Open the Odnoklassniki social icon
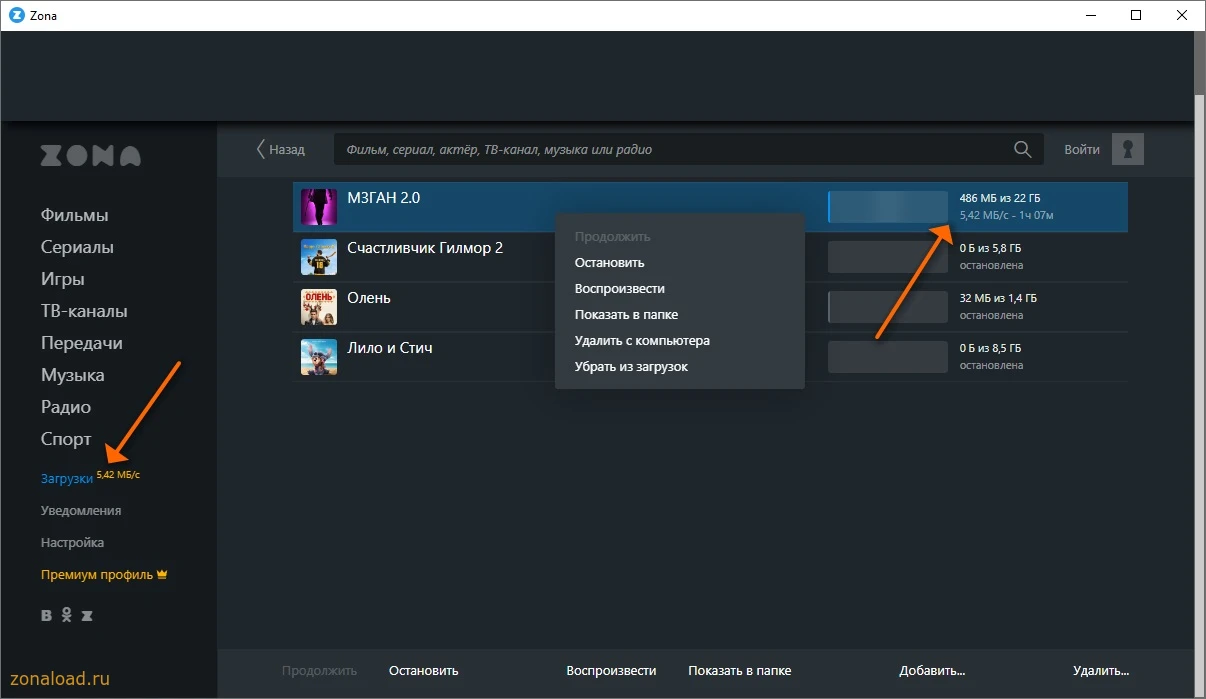 click(x=67, y=615)
